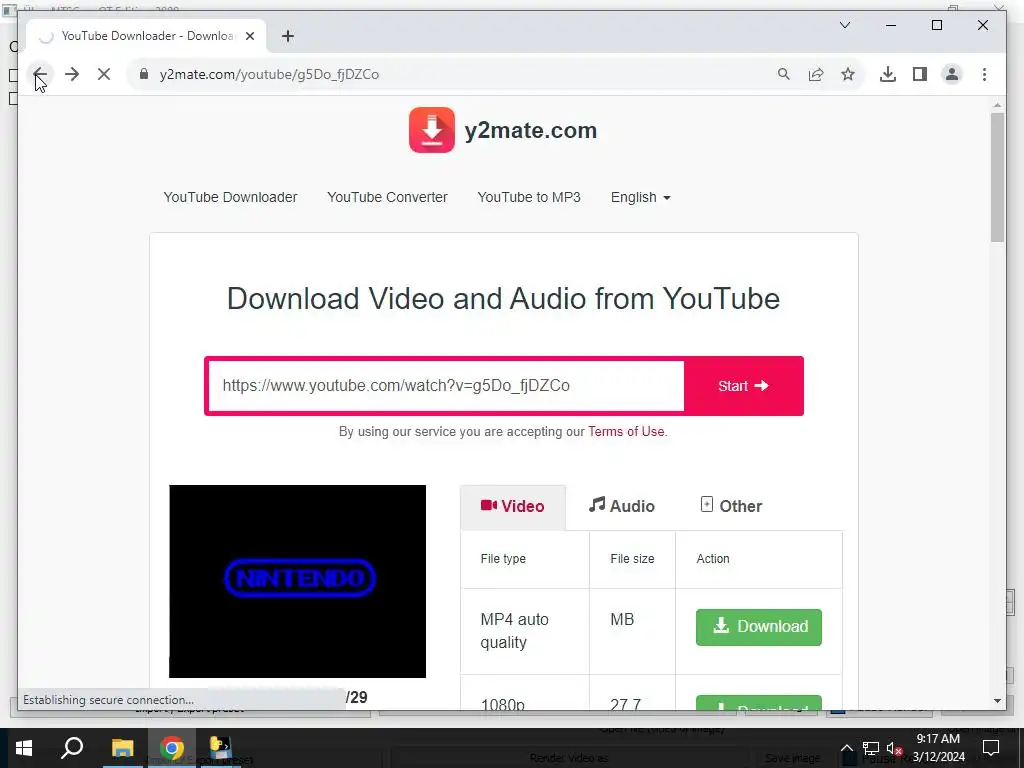Expand the English language dropdown
The height and width of the screenshot is (768, 1024).
coord(640,197)
